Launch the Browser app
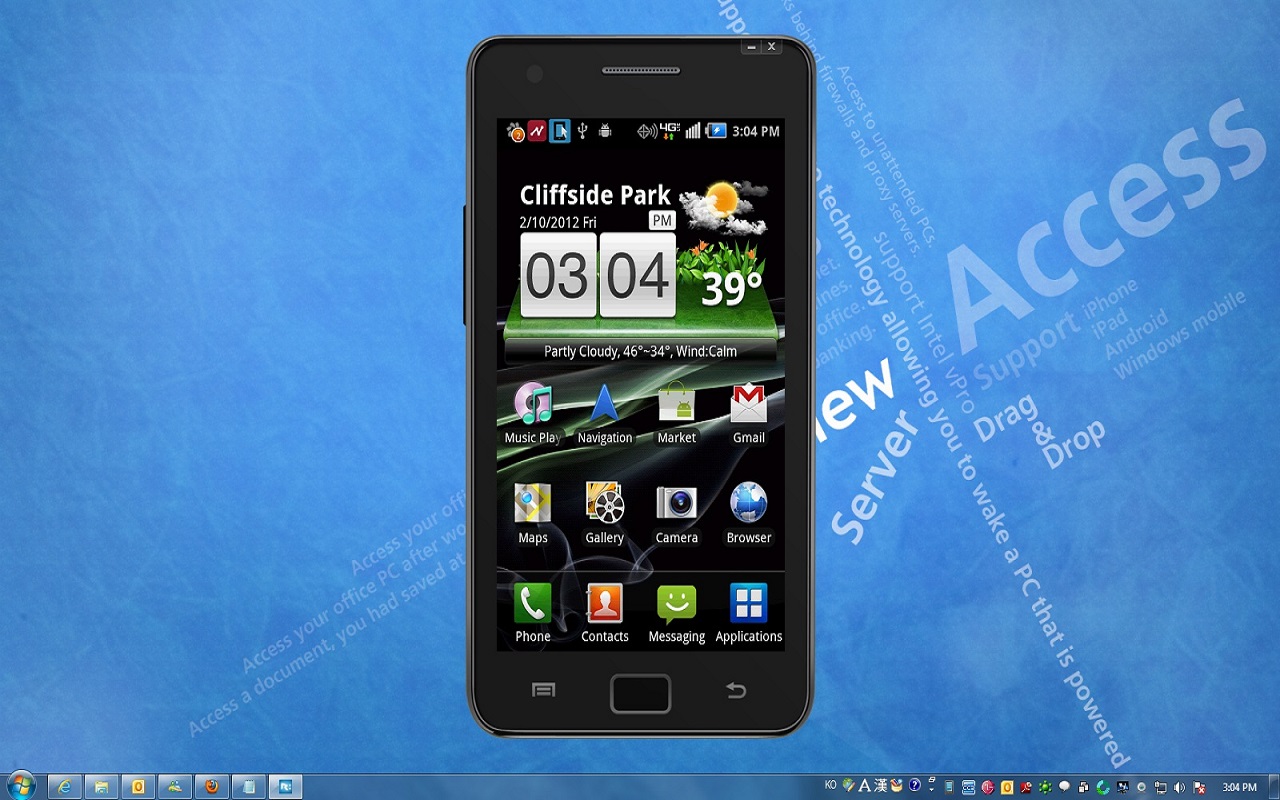Viewport: 1280px width, 800px height. [x=748, y=507]
